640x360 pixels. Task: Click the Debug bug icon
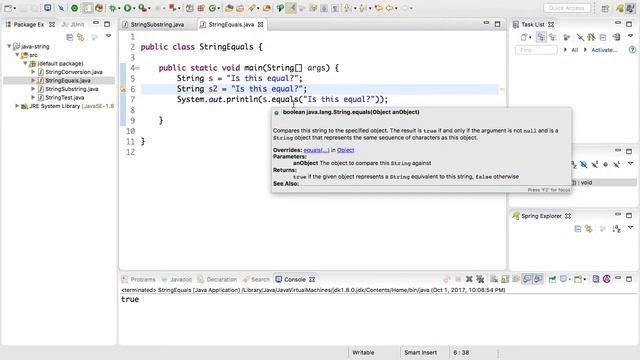(x=112, y=8)
